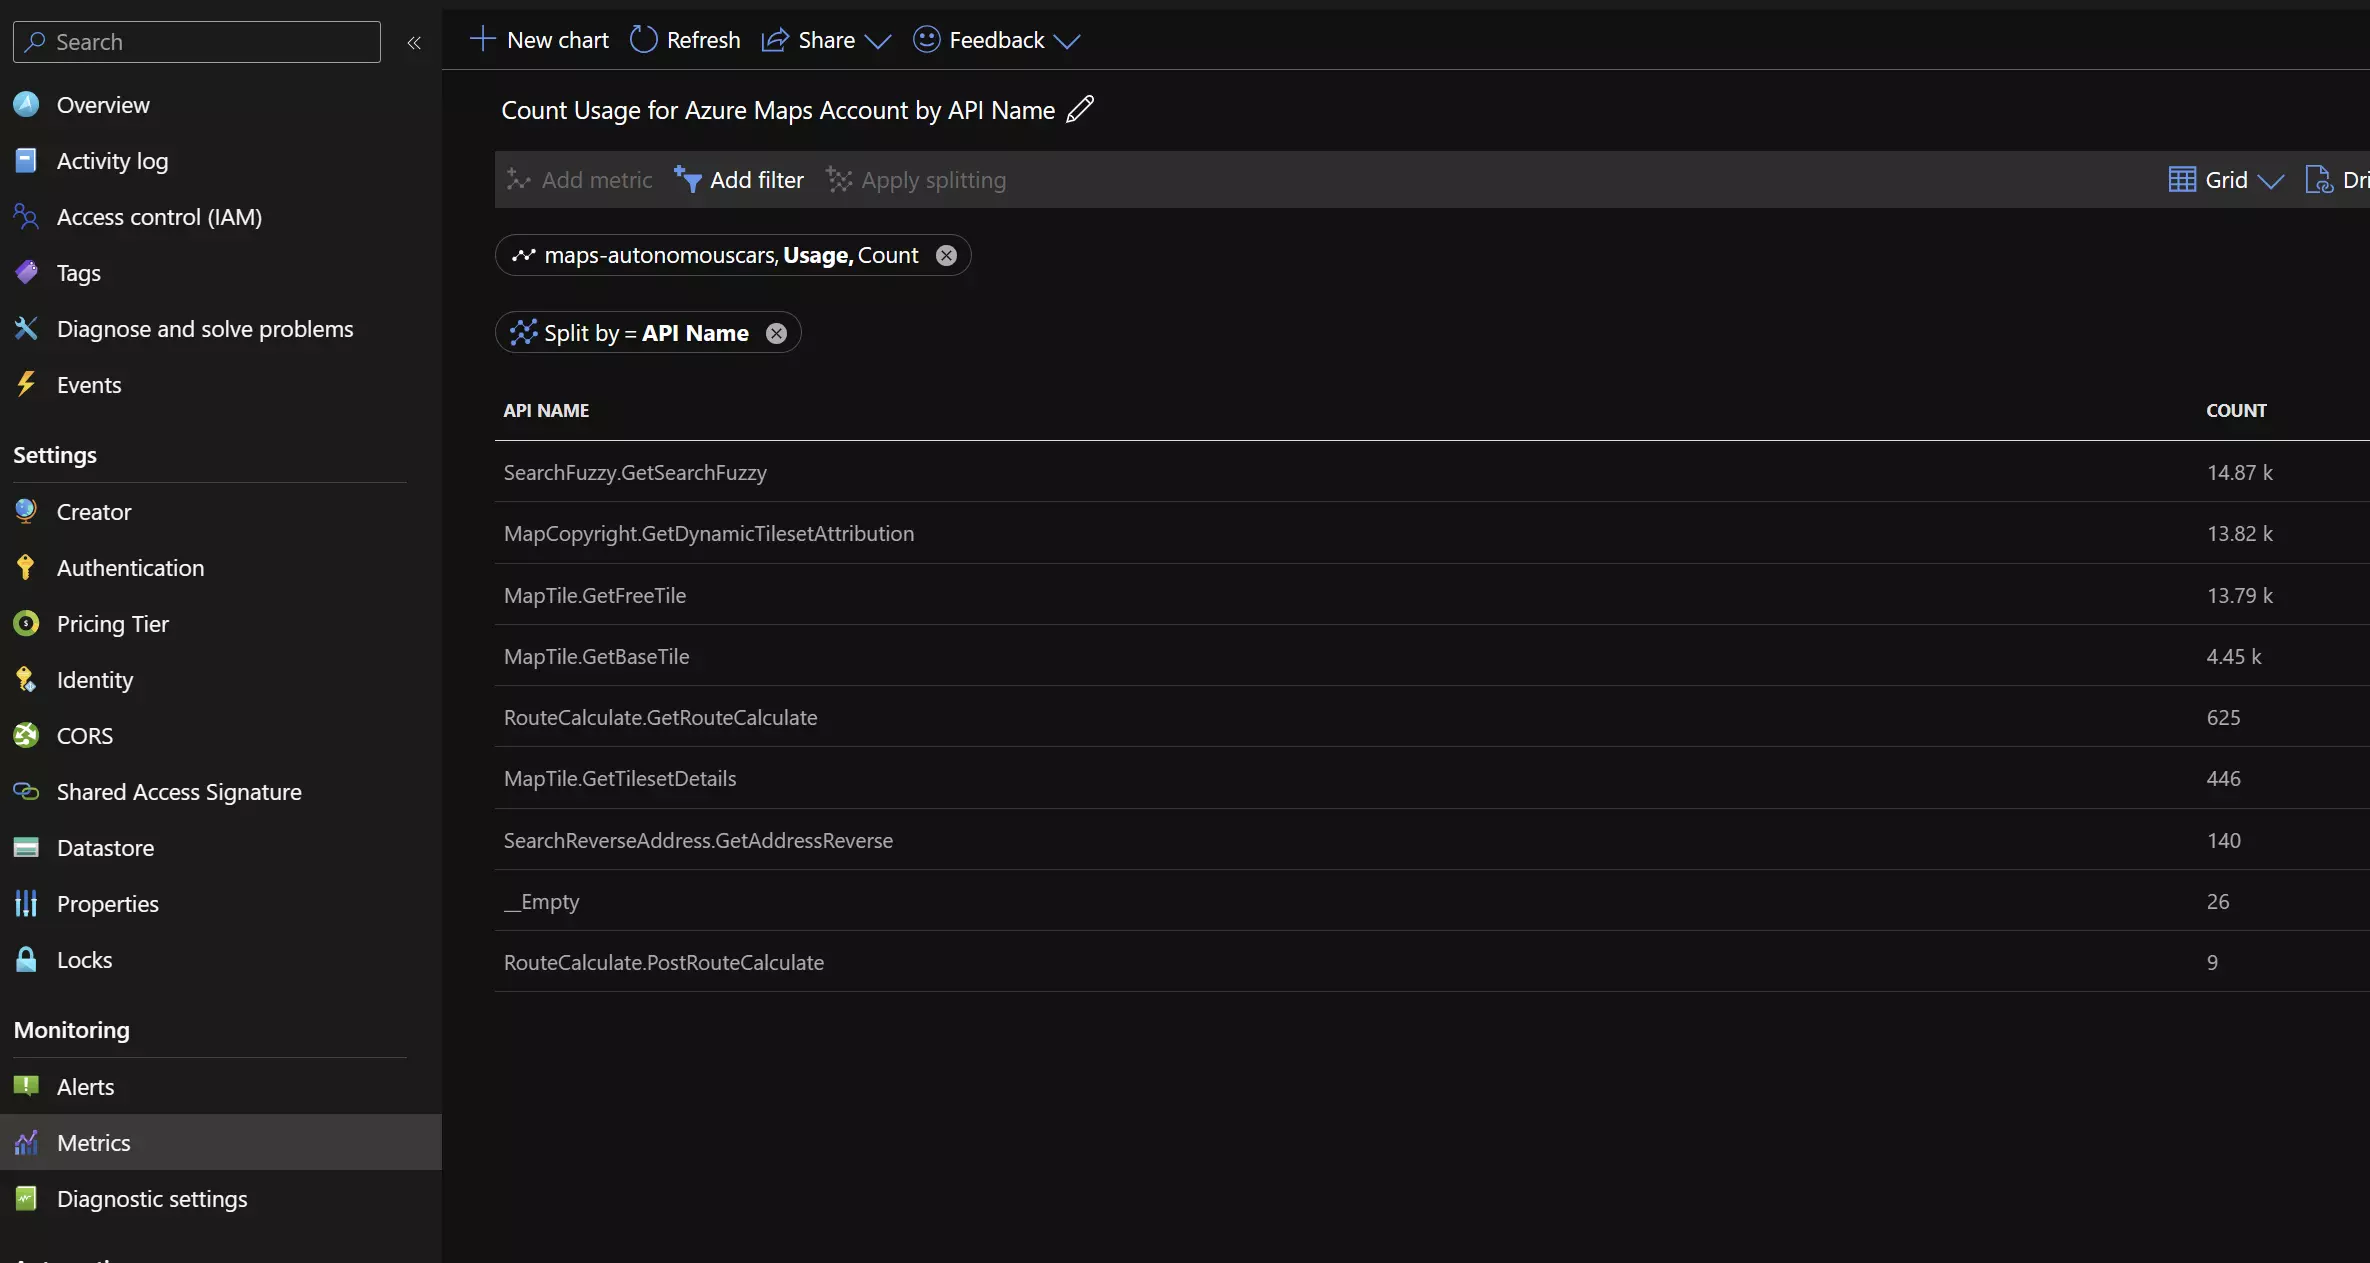This screenshot has width=2370, height=1263.
Task: Click the Grid view icon
Action: point(2182,179)
